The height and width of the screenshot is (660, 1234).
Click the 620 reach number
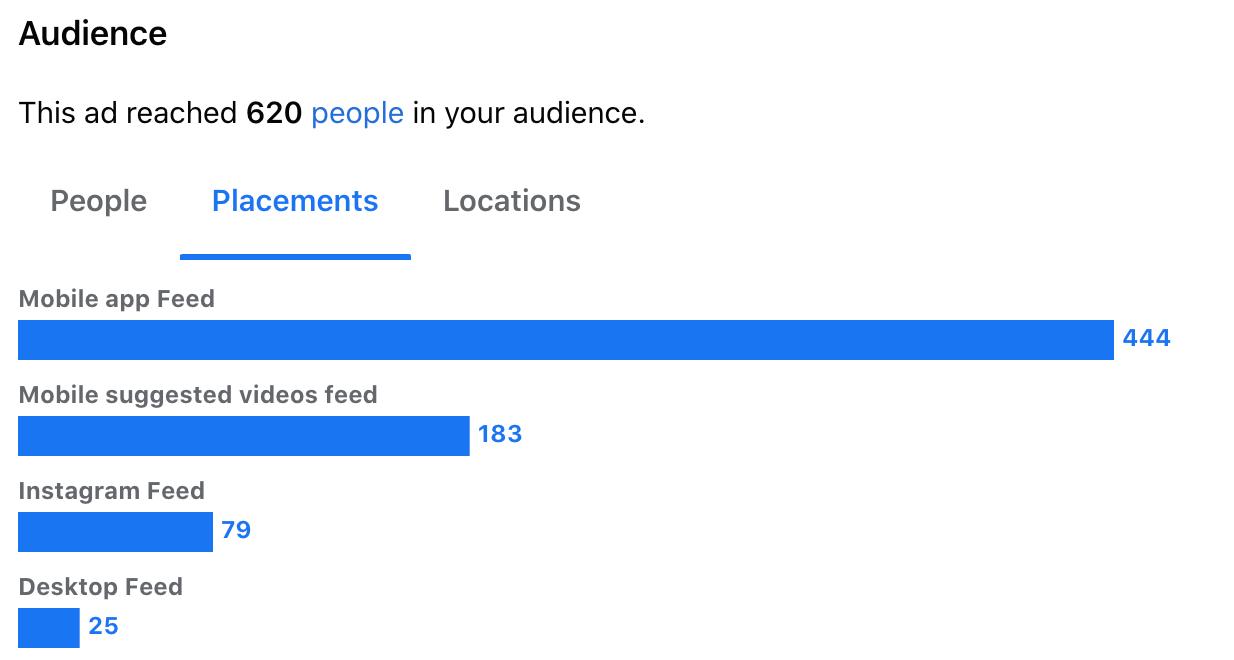tap(274, 113)
